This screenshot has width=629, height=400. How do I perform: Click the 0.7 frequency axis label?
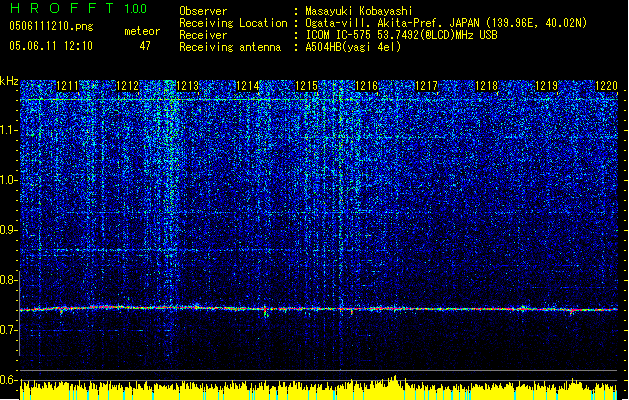(9, 330)
